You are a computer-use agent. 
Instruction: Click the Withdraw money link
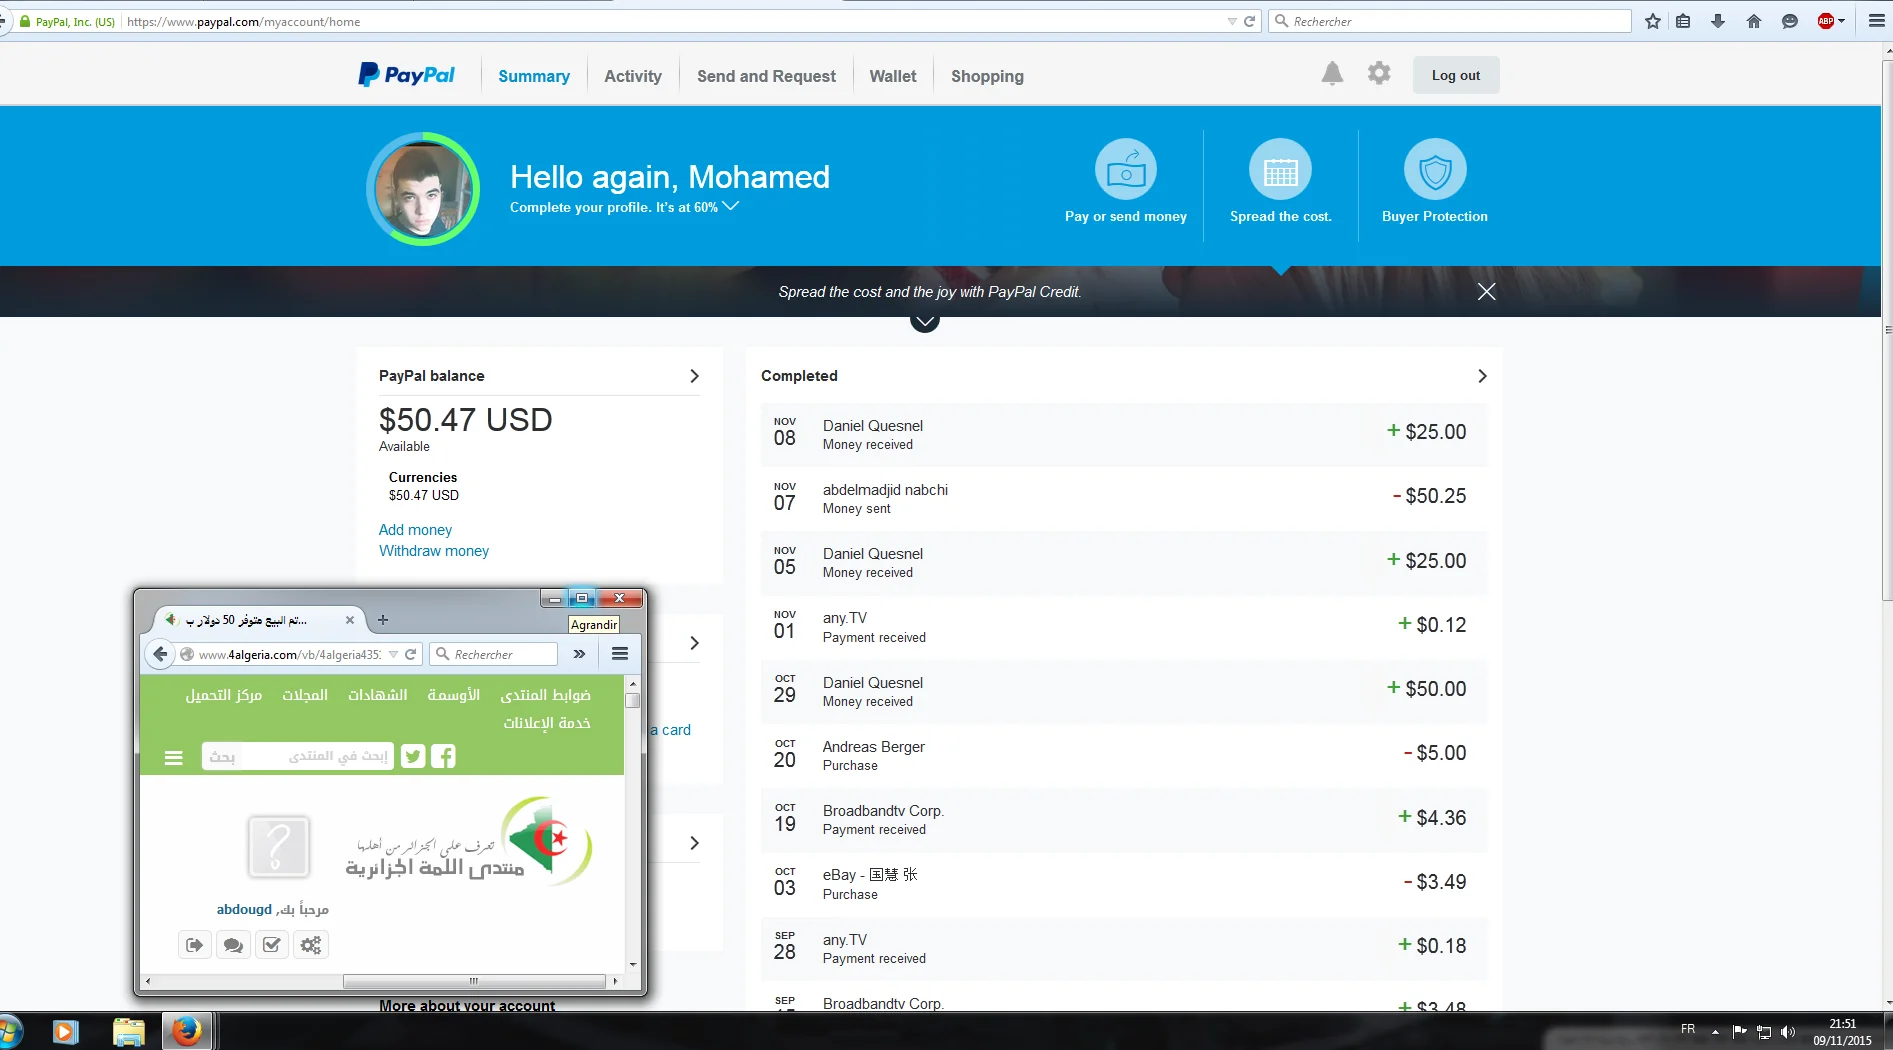pyautogui.click(x=434, y=551)
